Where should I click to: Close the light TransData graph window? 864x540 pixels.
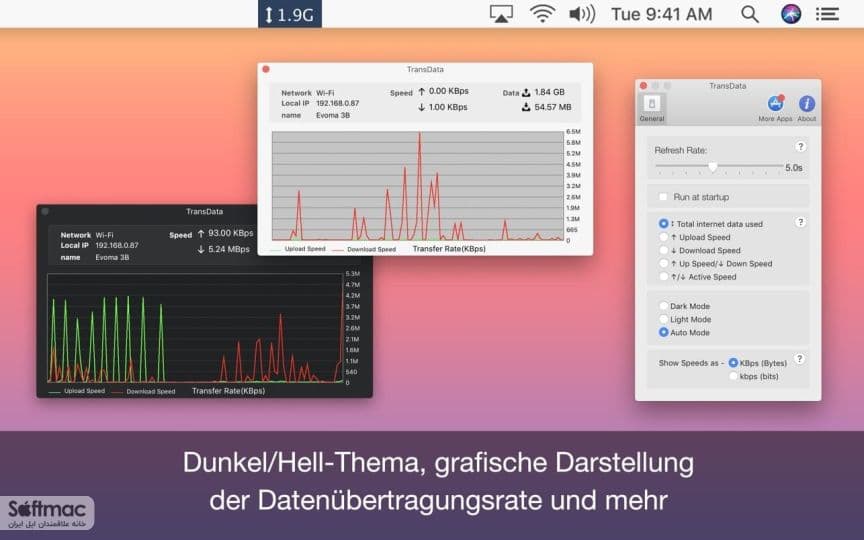tap(266, 69)
